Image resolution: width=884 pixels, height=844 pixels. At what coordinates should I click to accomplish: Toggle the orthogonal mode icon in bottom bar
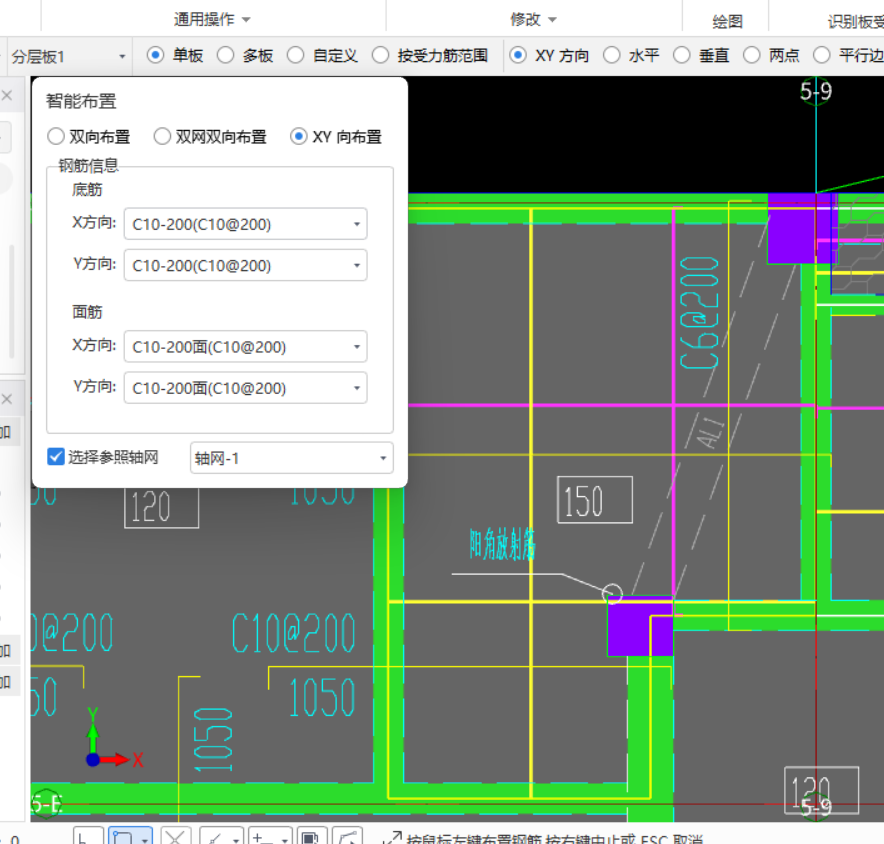pos(88,838)
